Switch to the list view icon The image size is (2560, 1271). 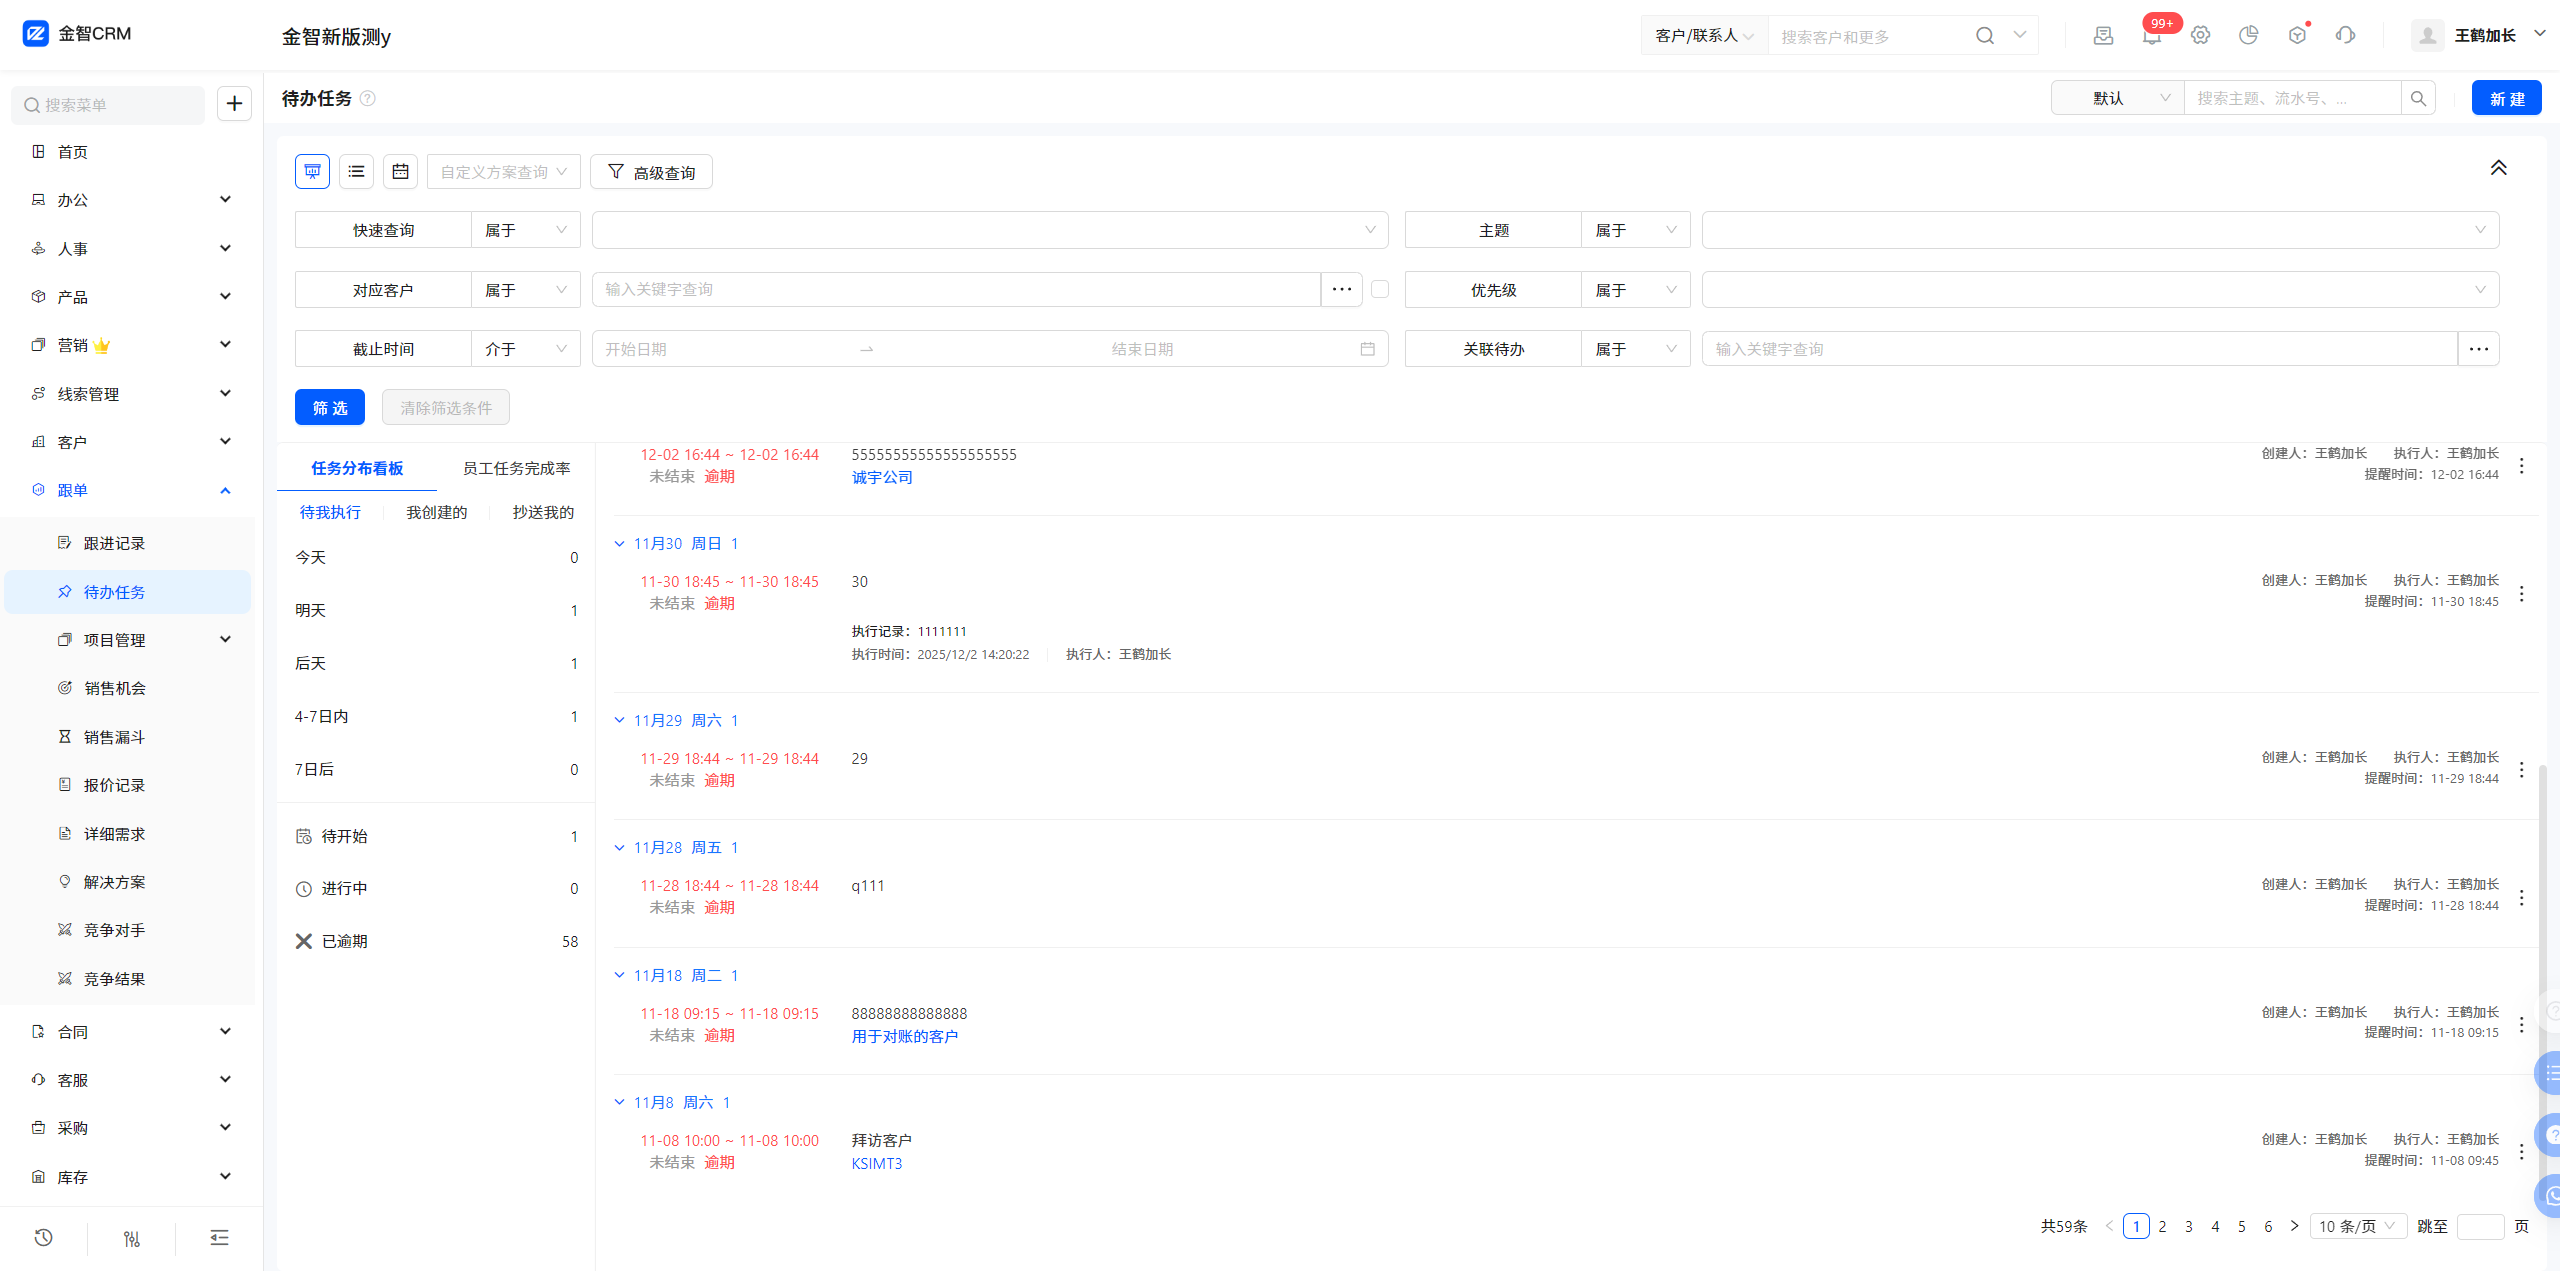click(x=356, y=172)
